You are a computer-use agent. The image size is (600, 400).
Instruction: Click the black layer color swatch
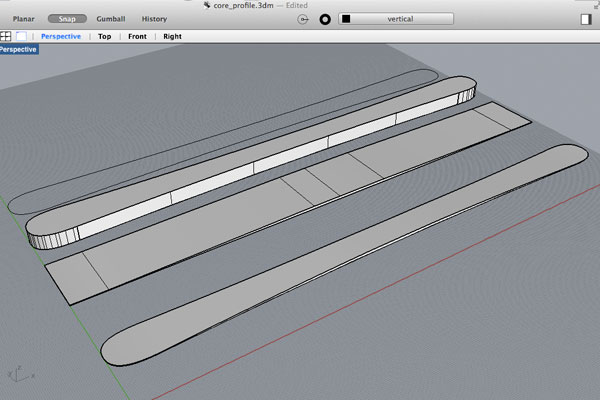(x=346, y=19)
